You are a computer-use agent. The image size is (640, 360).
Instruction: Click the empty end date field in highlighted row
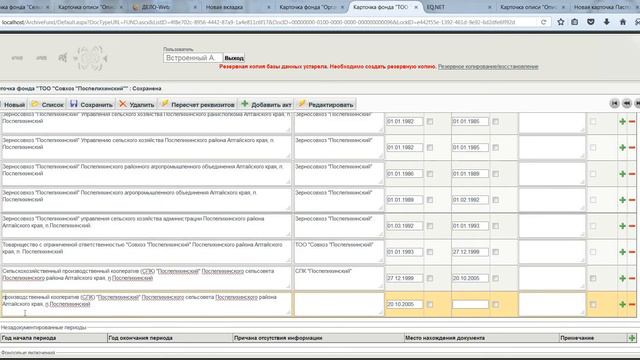point(470,304)
